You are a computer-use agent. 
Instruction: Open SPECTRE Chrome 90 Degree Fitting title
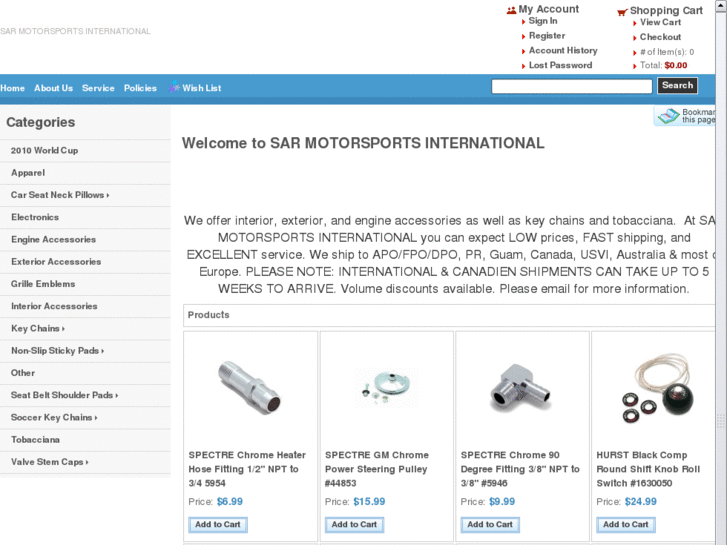click(x=520, y=469)
